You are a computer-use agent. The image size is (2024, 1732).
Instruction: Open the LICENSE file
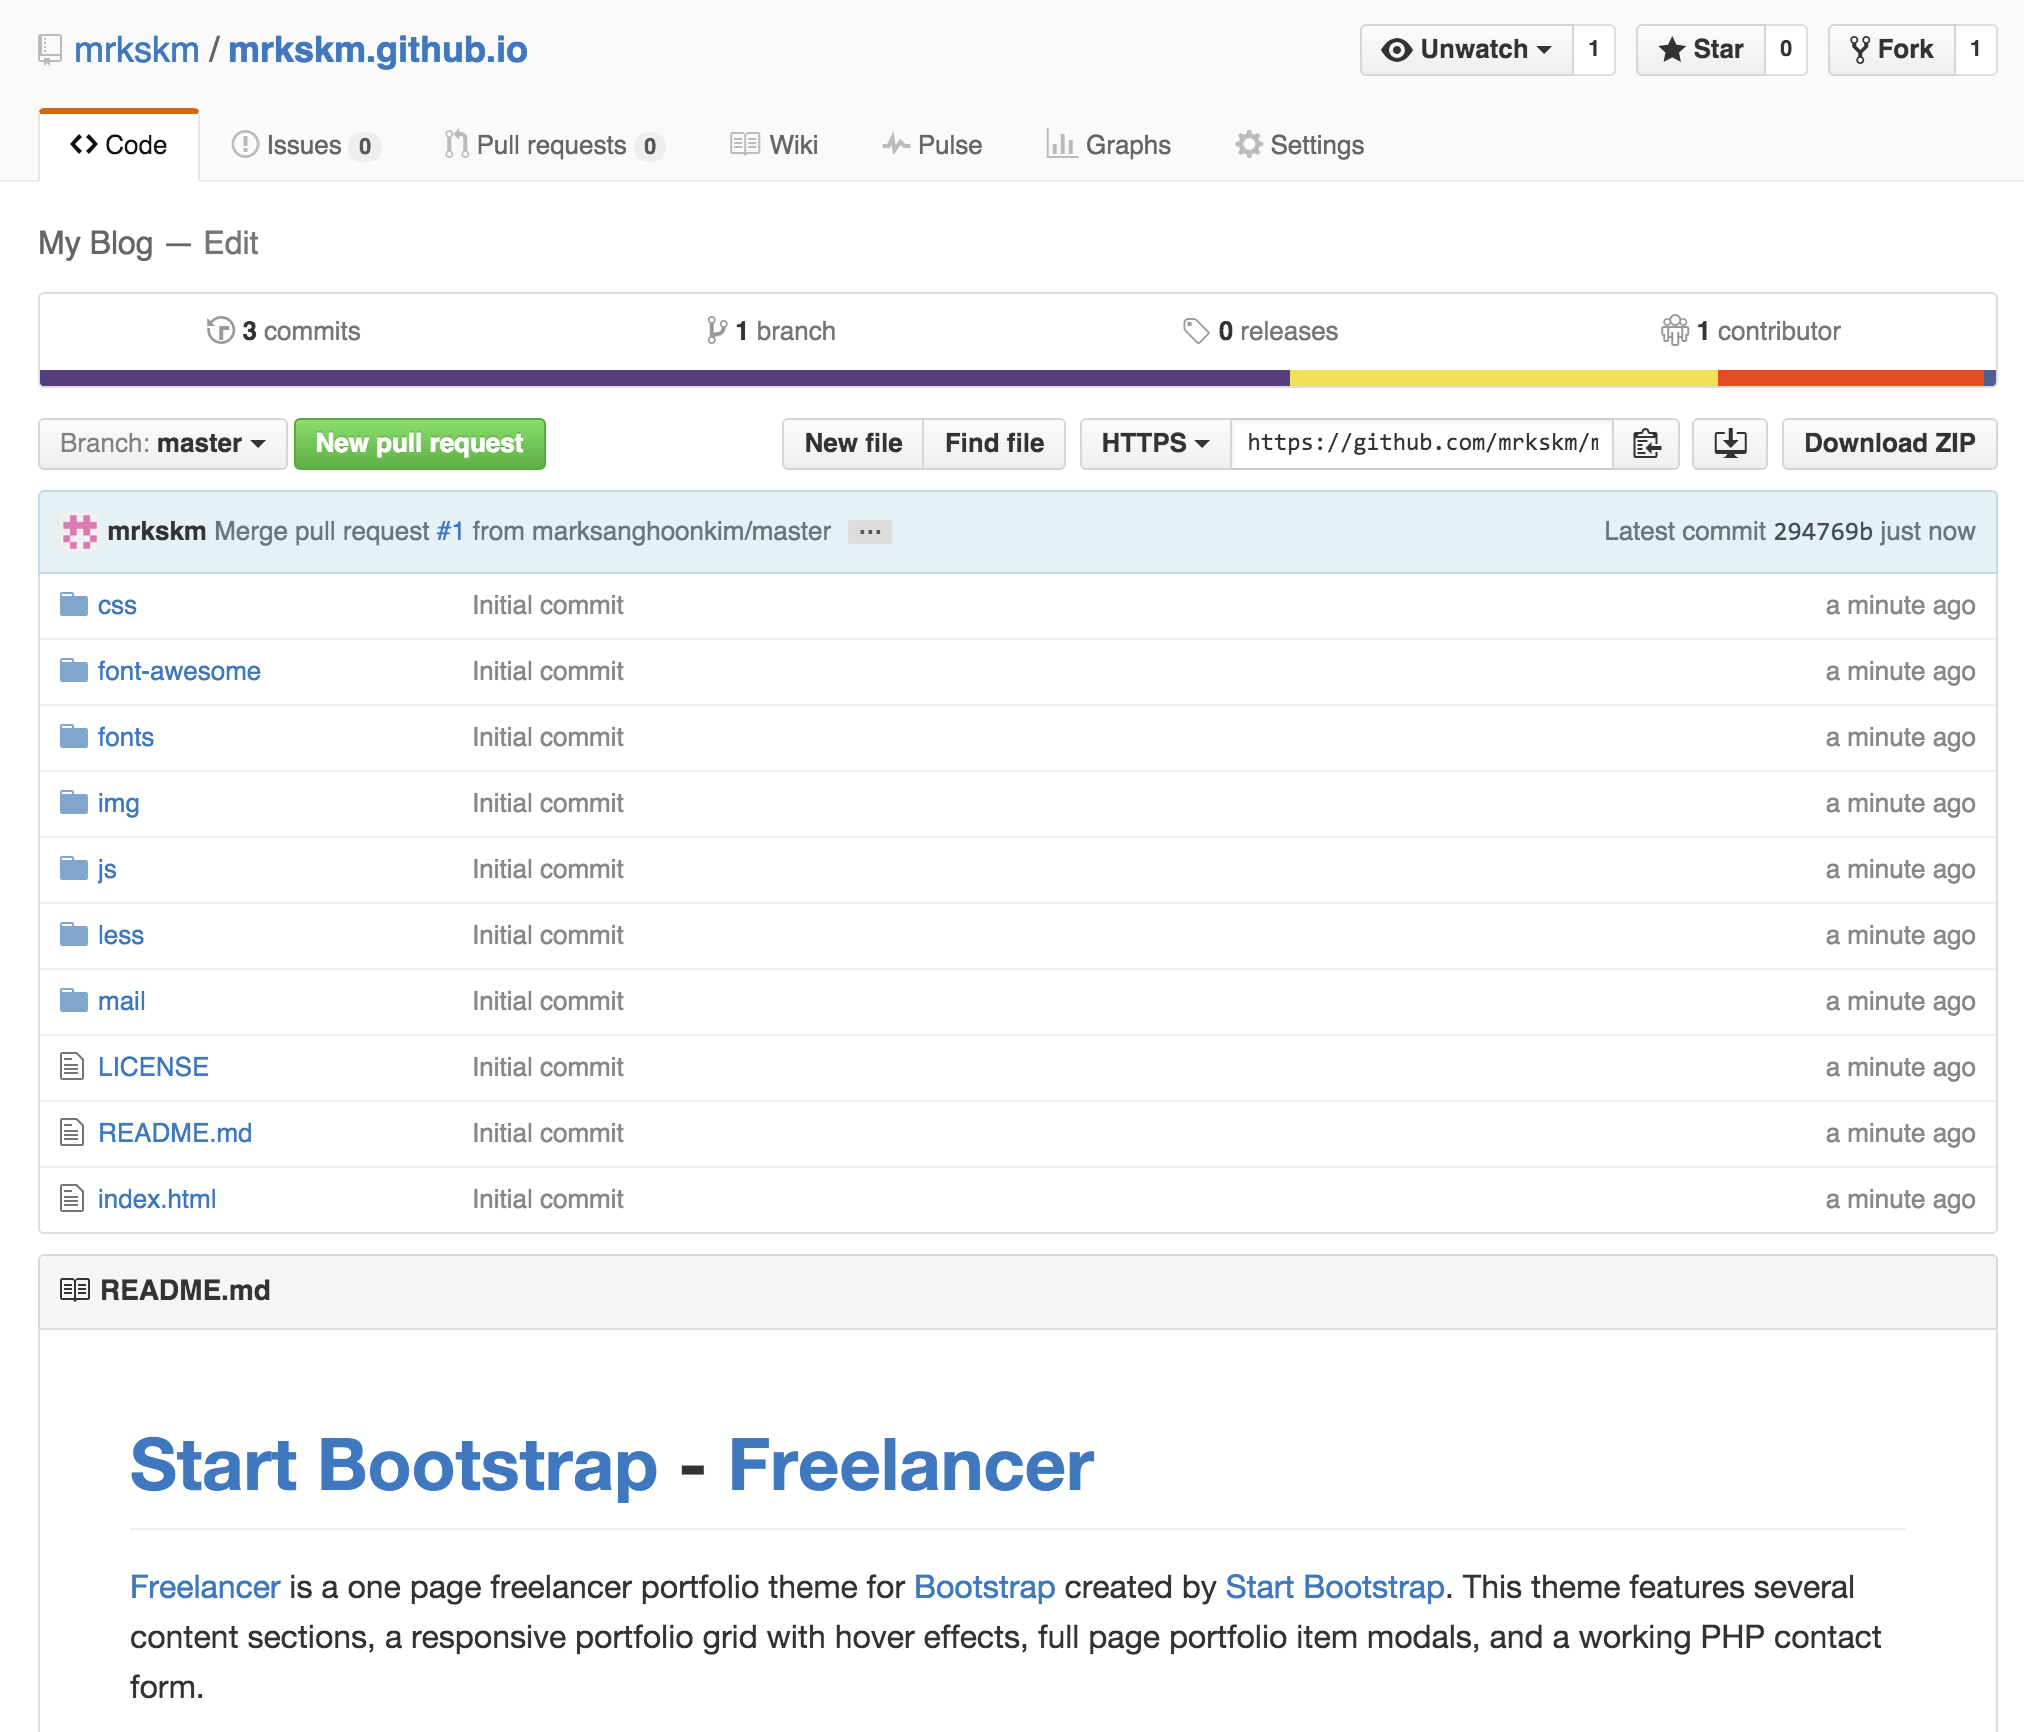(153, 1067)
